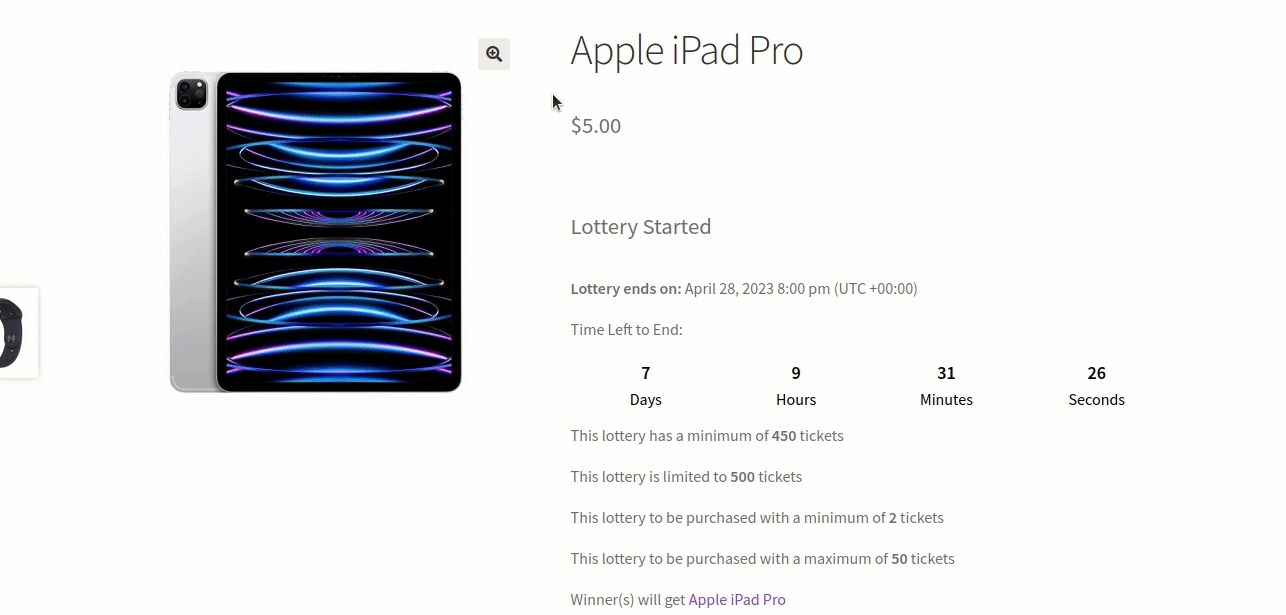Click the bold 'Lottery ends on:' label
The height and width of the screenshot is (615, 1286).
pyautogui.click(x=626, y=289)
